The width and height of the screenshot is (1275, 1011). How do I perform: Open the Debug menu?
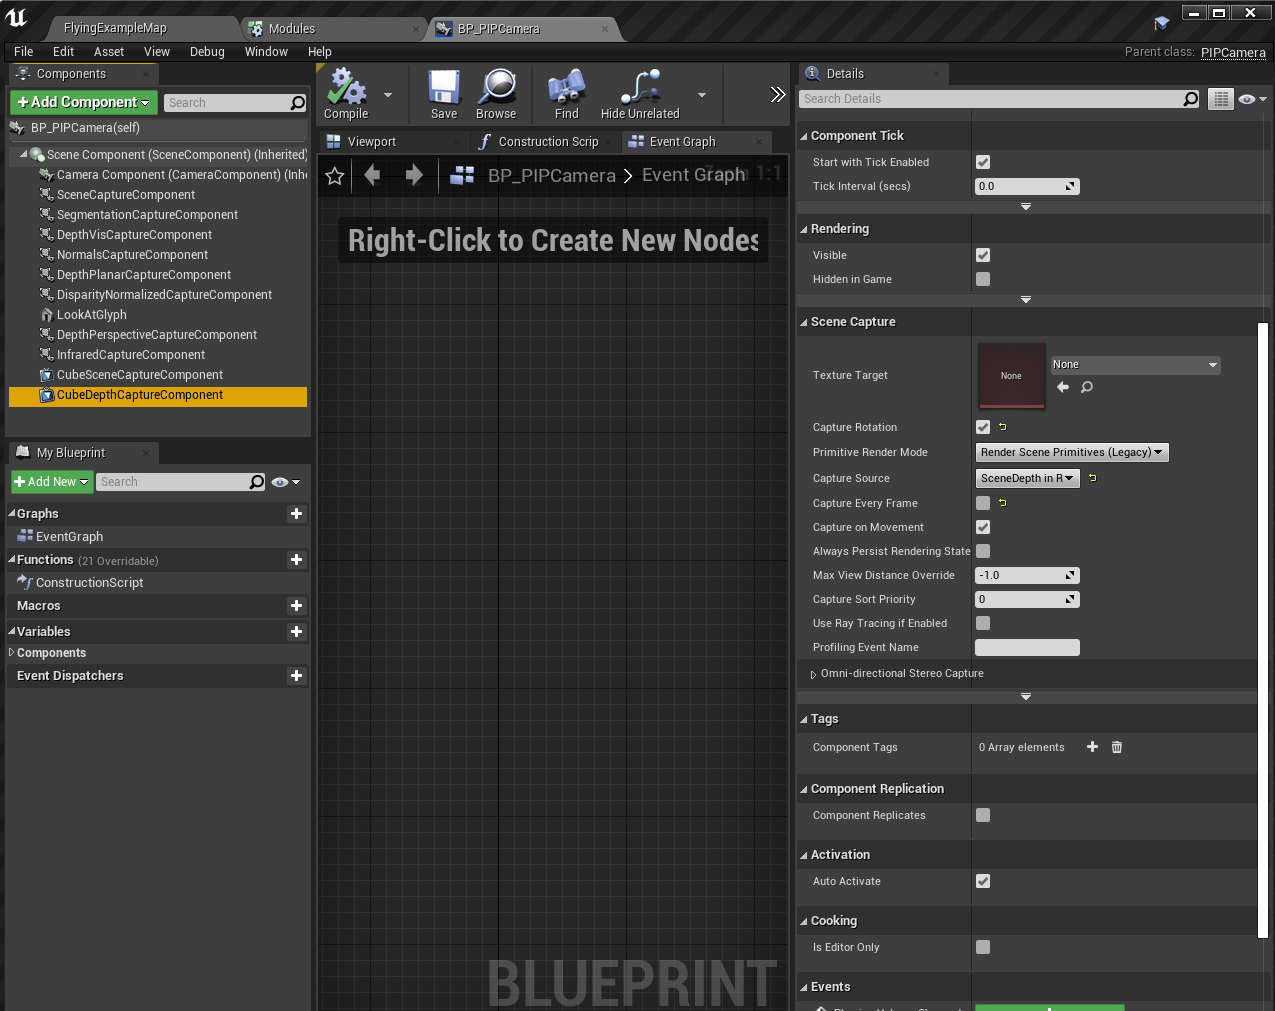click(207, 52)
